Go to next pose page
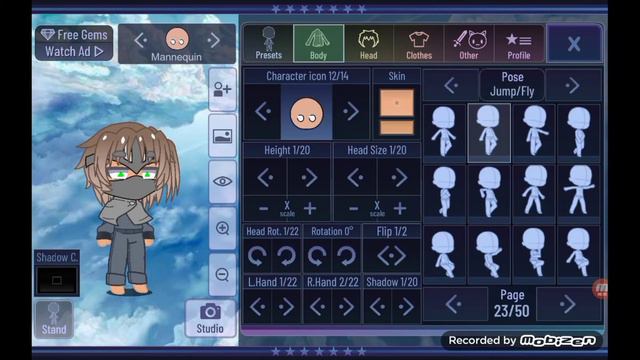The width and height of the screenshot is (640, 360). [x=568, y=304]
